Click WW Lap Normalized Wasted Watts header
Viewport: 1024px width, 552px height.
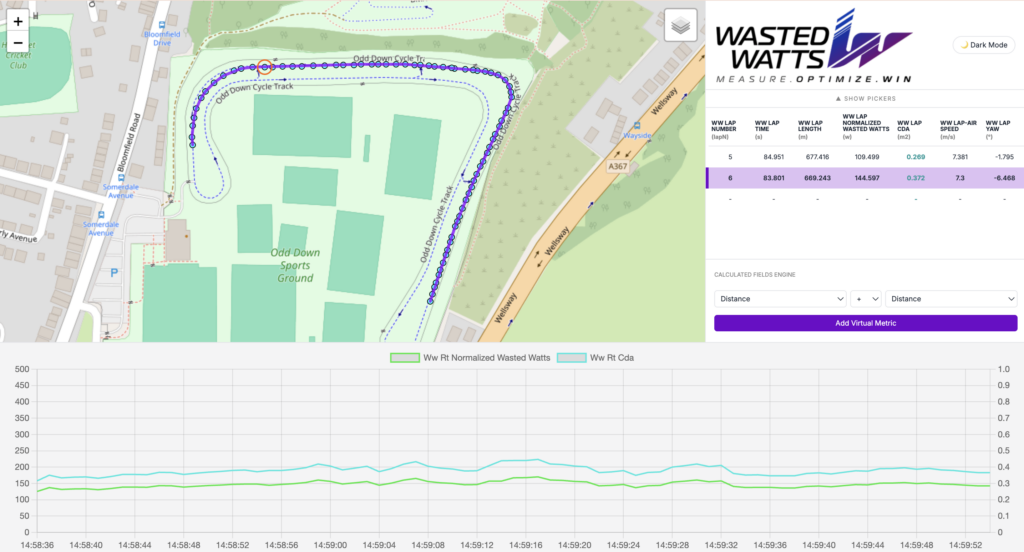866,127
